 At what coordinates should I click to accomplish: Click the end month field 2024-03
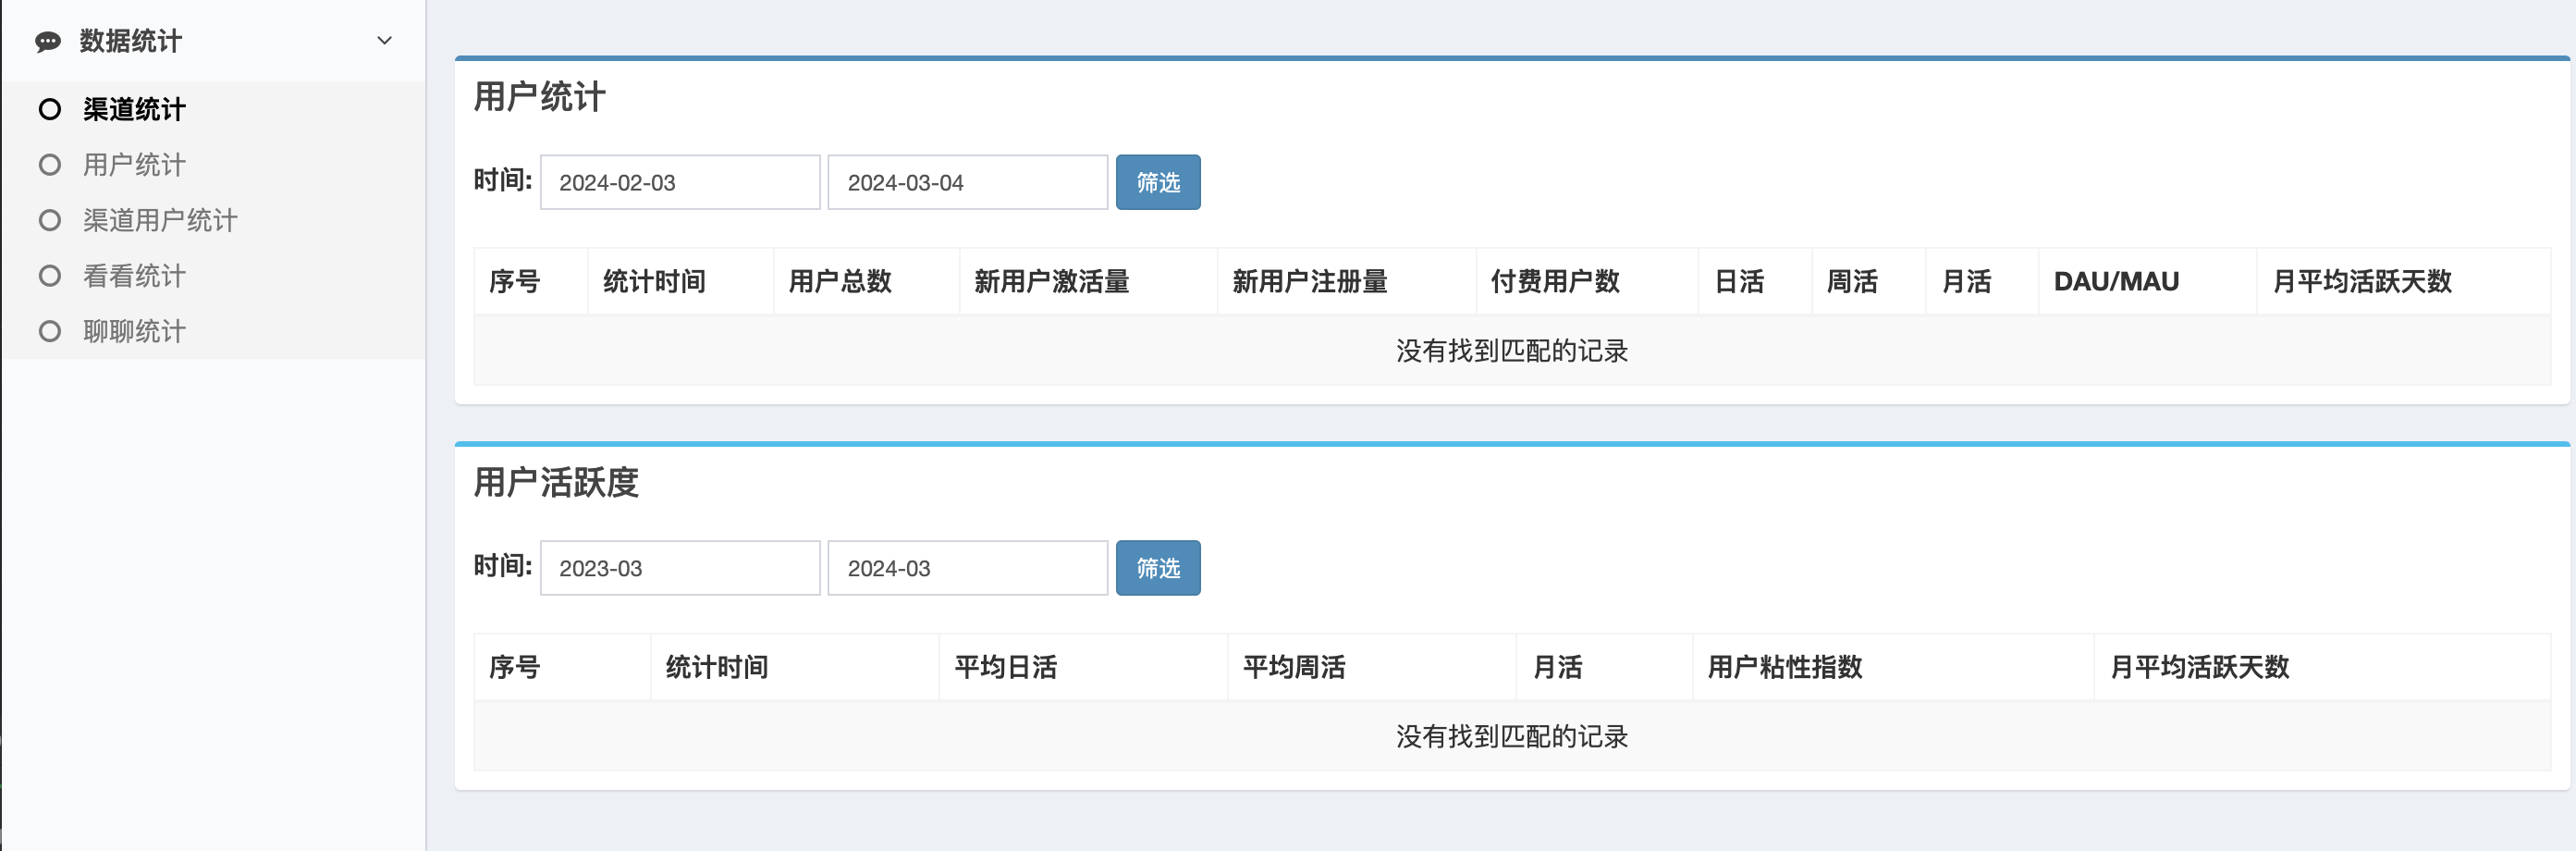968,568
